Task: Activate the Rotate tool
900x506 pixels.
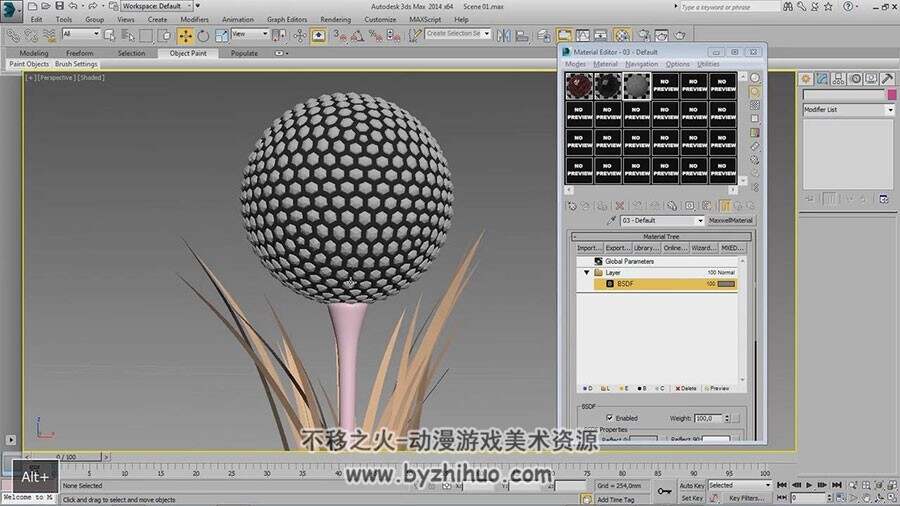Action: pyautogui.click(x=203, y=36)
